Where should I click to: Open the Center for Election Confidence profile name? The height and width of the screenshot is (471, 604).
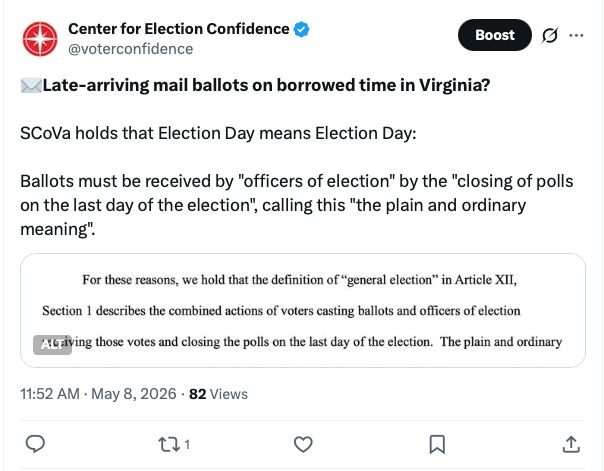(179, 29)
